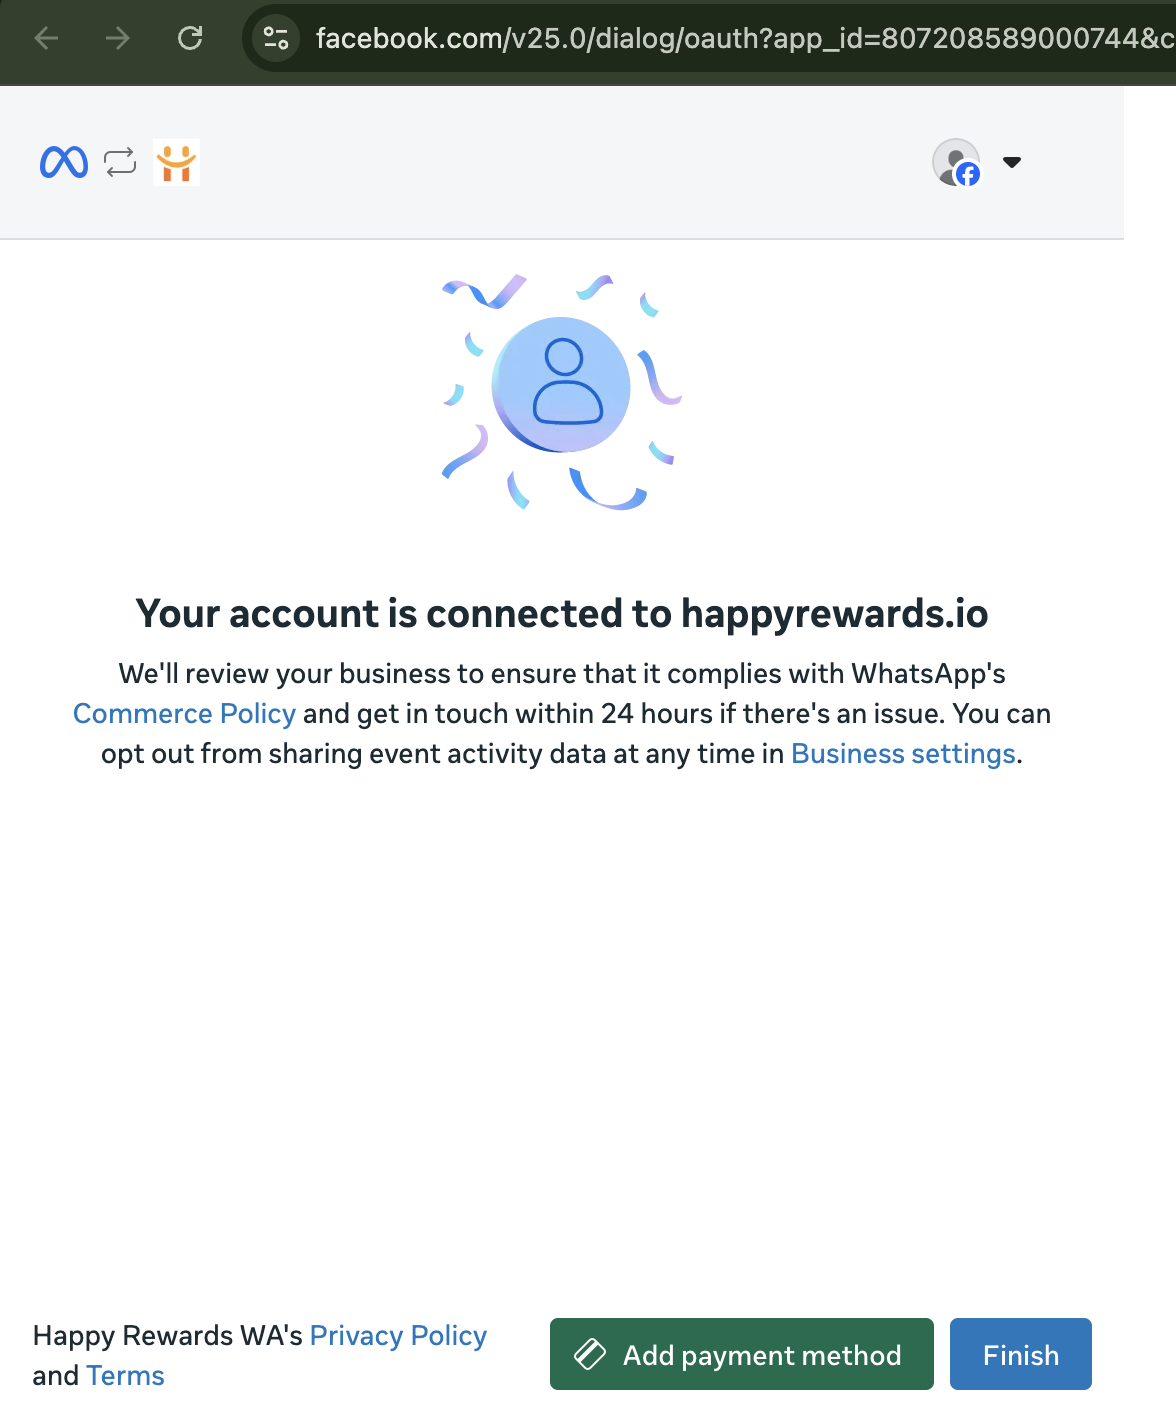Click the blue Facebook badge on avatar

pos(968,175)
